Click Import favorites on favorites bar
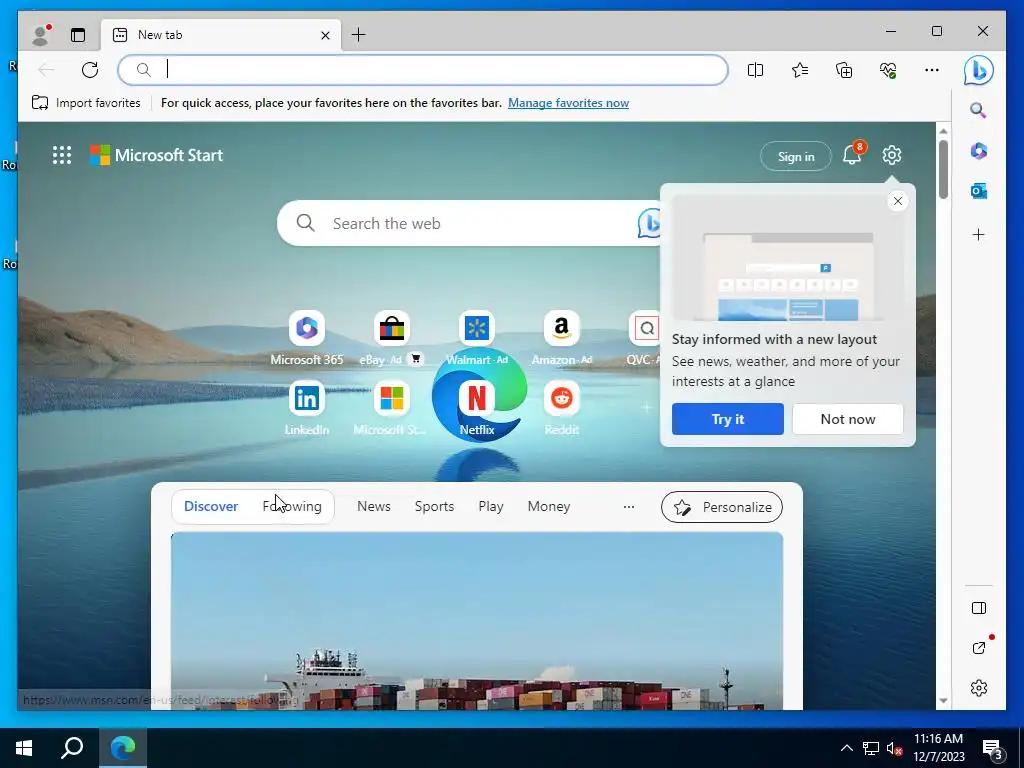1024x768 pixels. point(86,103)
